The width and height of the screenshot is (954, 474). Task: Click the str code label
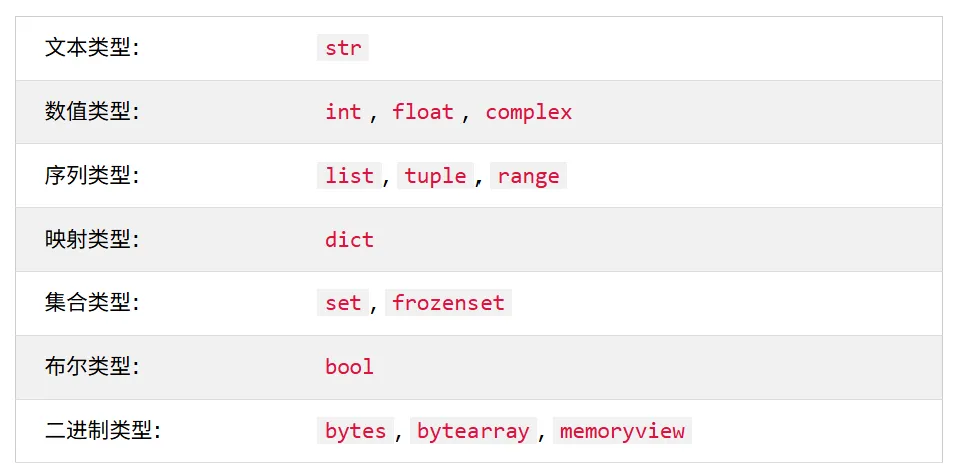pyautogui.click(x=343, y=48)
